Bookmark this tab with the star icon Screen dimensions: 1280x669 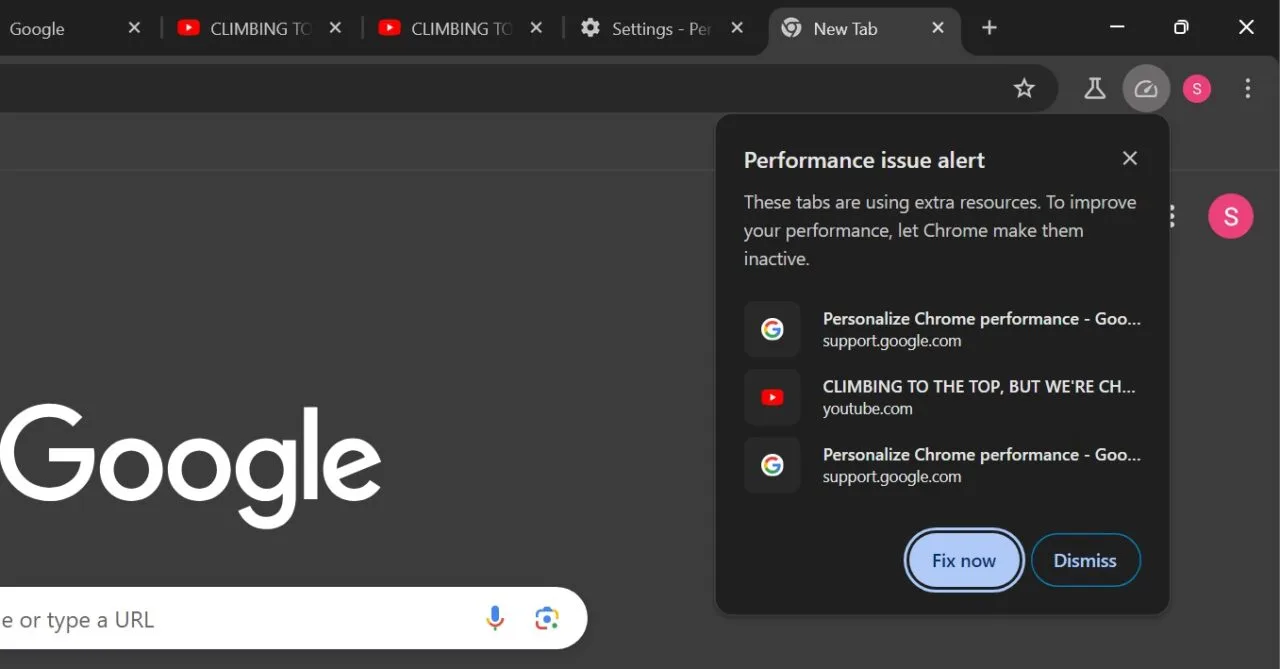click(1024, 89)
